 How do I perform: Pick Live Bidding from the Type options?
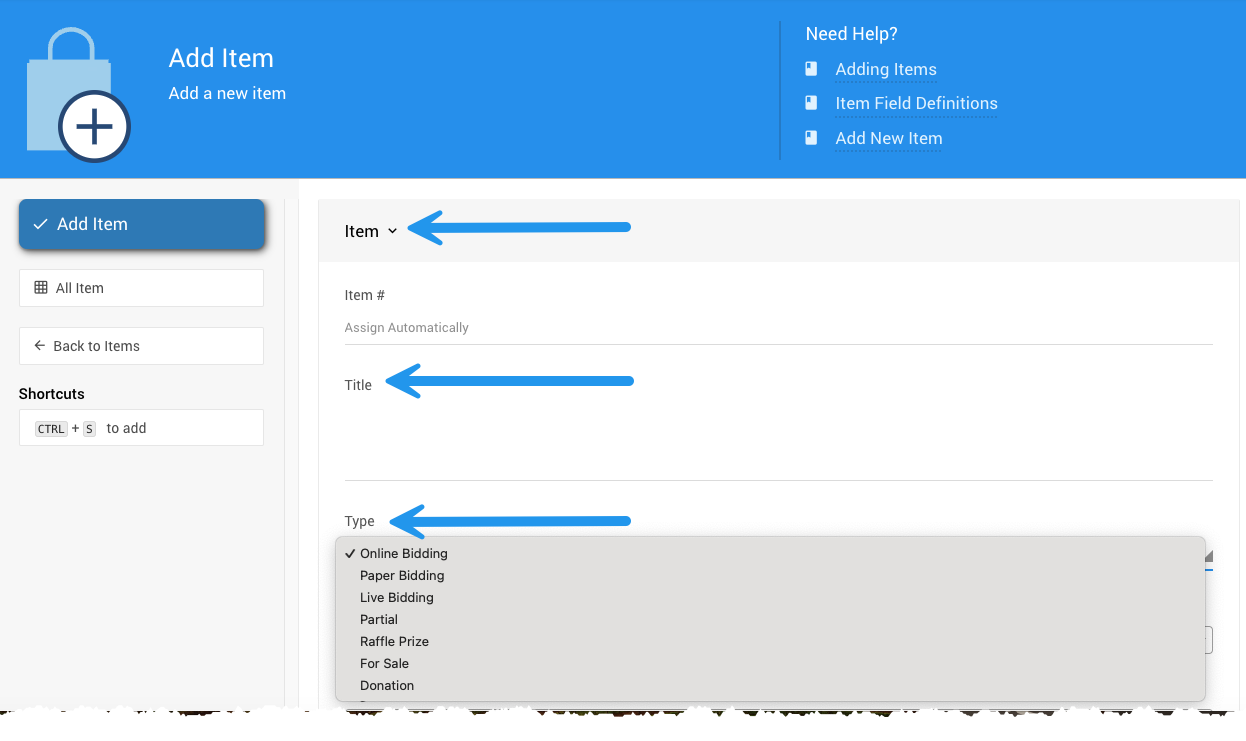pos(397,597)
